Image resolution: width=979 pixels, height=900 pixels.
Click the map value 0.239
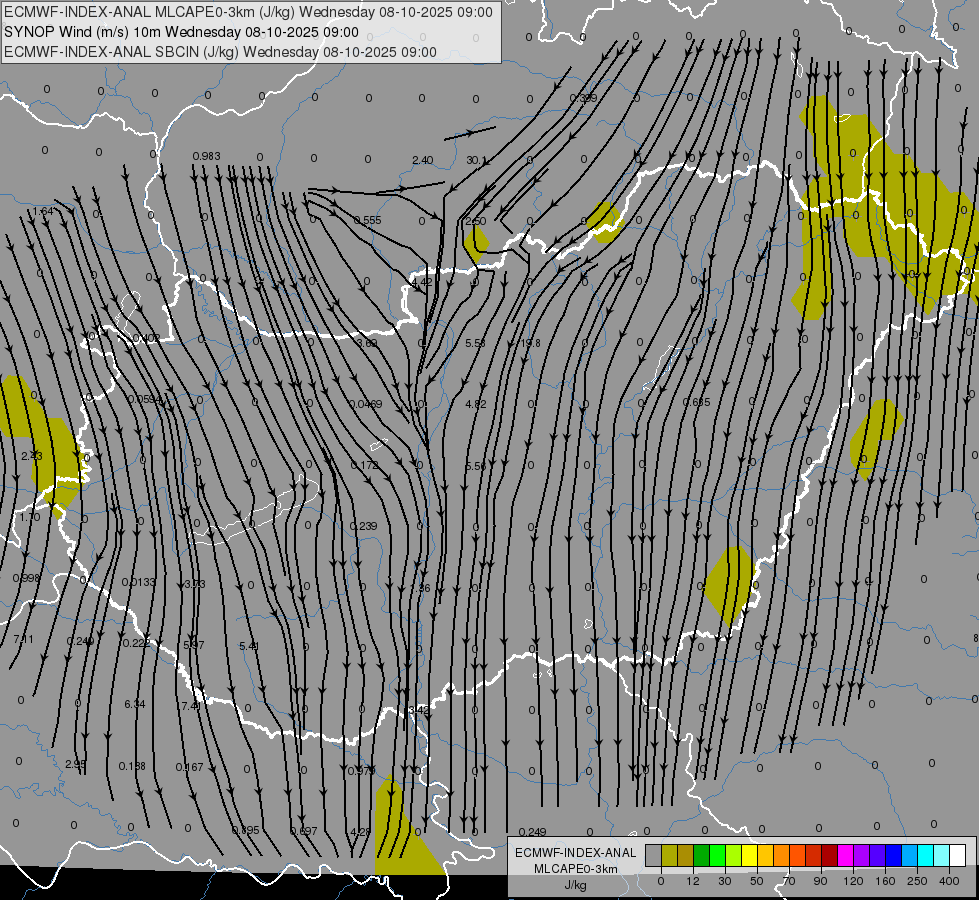click(363, 526)
